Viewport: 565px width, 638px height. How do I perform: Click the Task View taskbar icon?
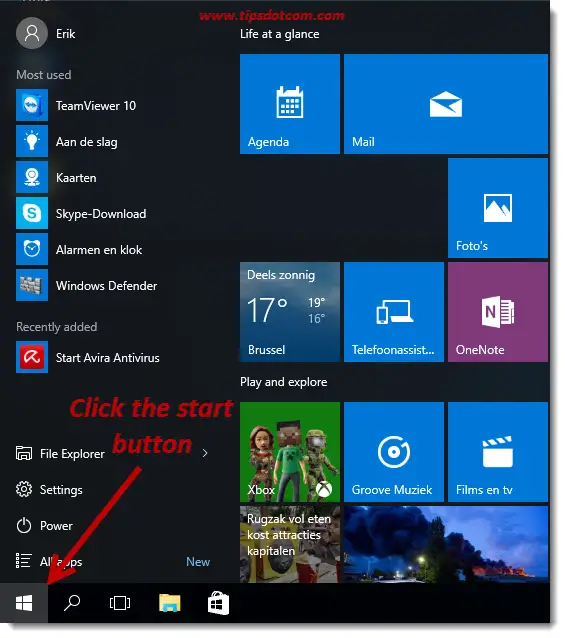click(120, 603)
